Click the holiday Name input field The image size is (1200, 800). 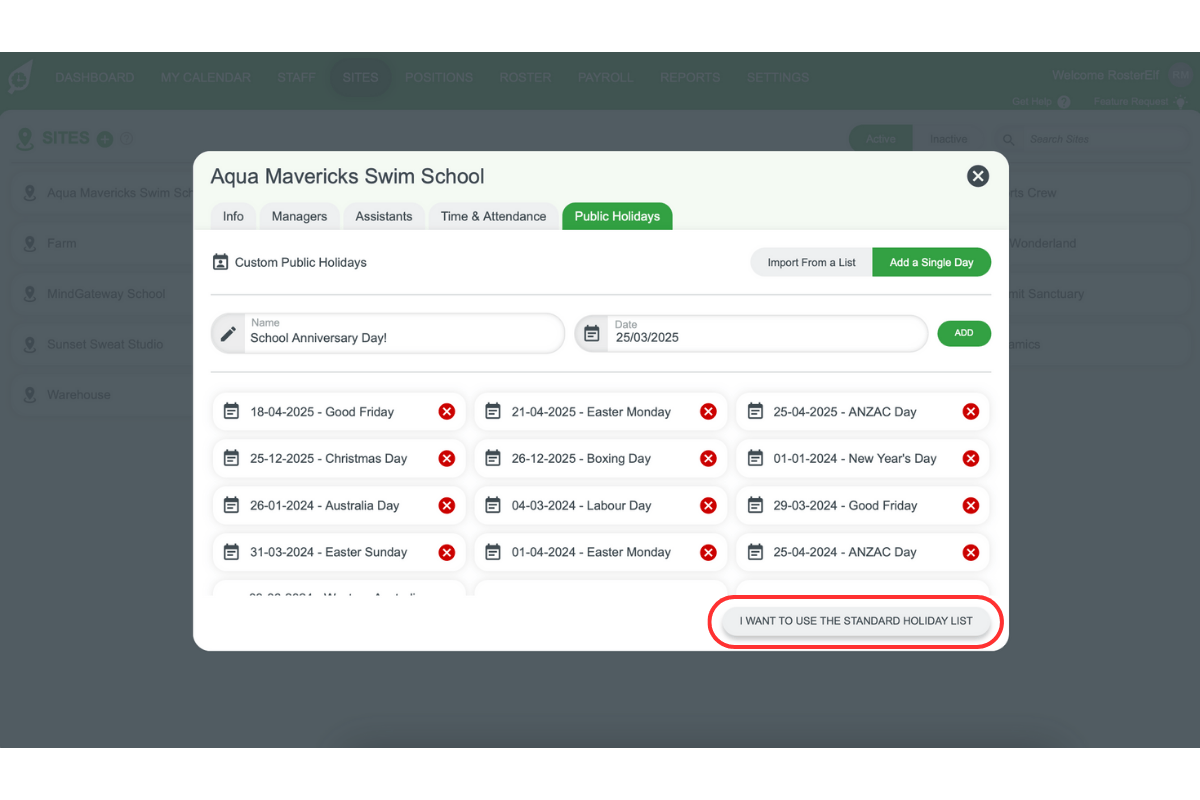[400, 337]
